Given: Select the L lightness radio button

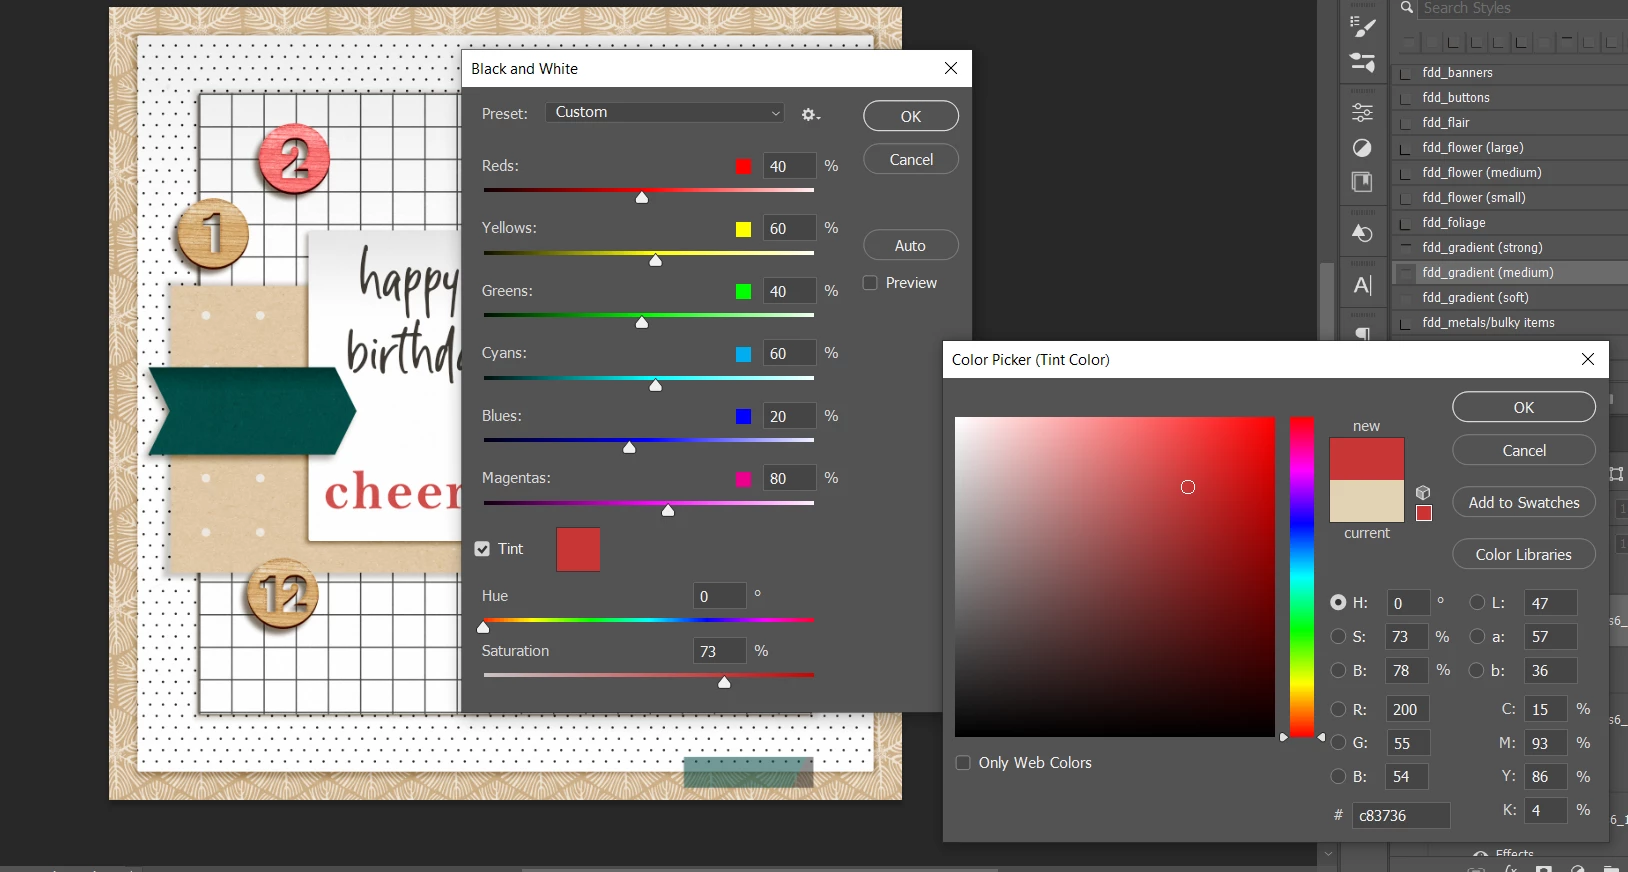Looking at the screenshot, I should [x=1477, y=603].
